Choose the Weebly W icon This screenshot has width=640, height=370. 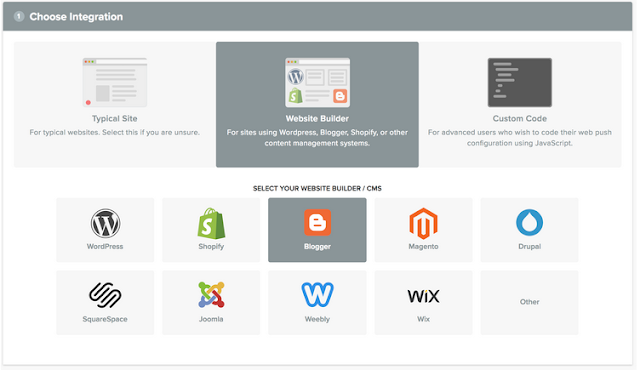317,295
